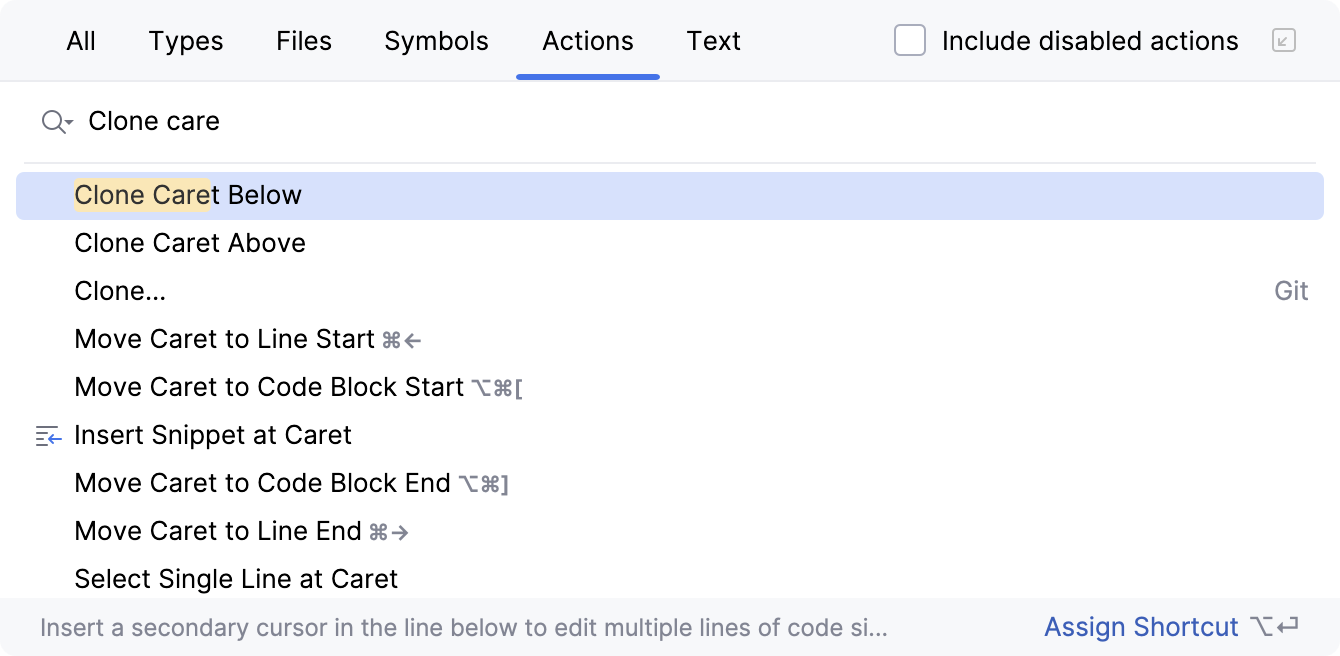Choose Select Single Line at Caret
Image resolution: width=1340 pixels, height=656 pixels.
(x=236, y=579)
